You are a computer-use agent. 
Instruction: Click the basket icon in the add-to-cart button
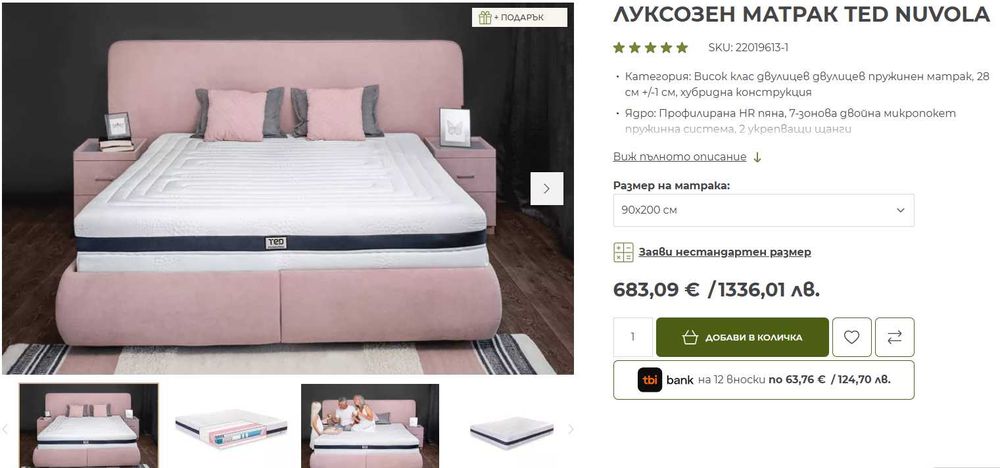click(690, 337)
